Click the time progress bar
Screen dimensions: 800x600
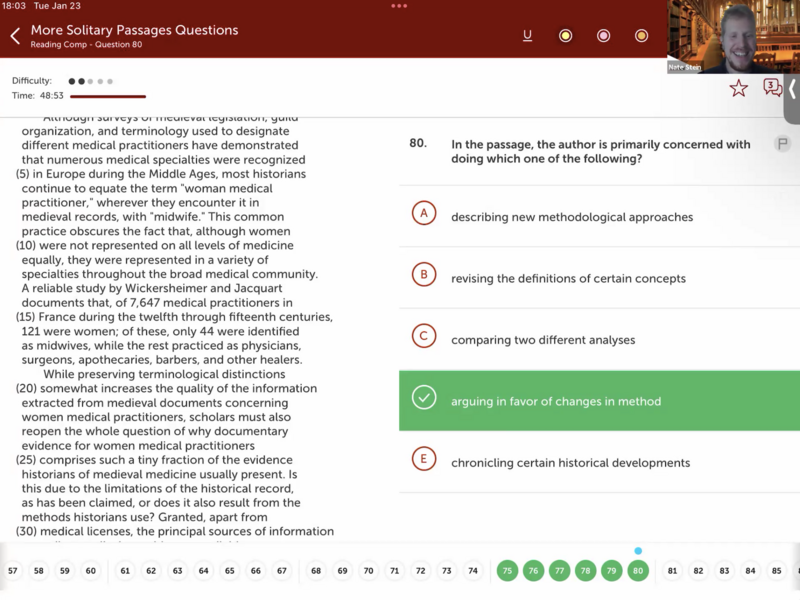107,97
